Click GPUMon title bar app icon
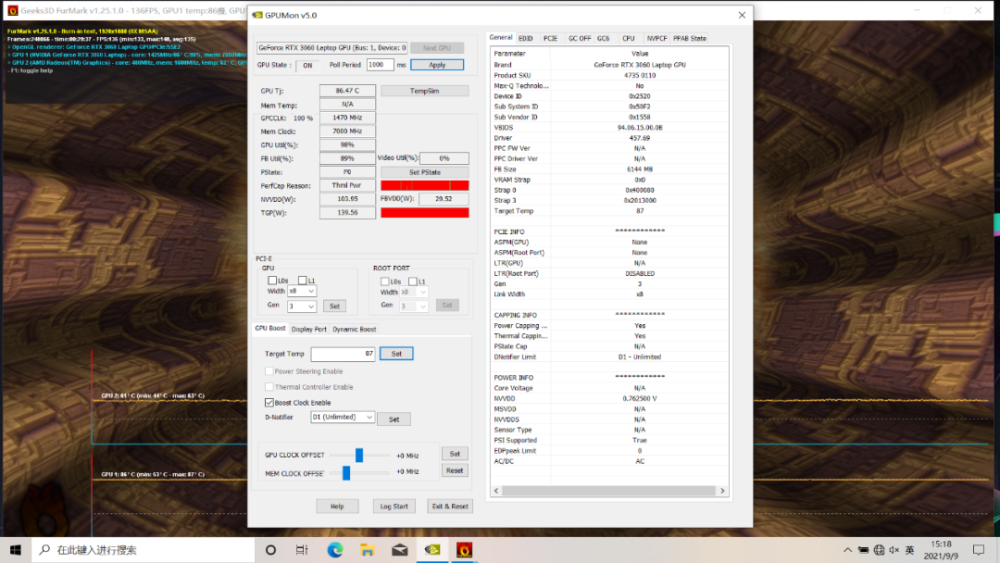Viewport: 1000px width, 563px height. point(258,15)
